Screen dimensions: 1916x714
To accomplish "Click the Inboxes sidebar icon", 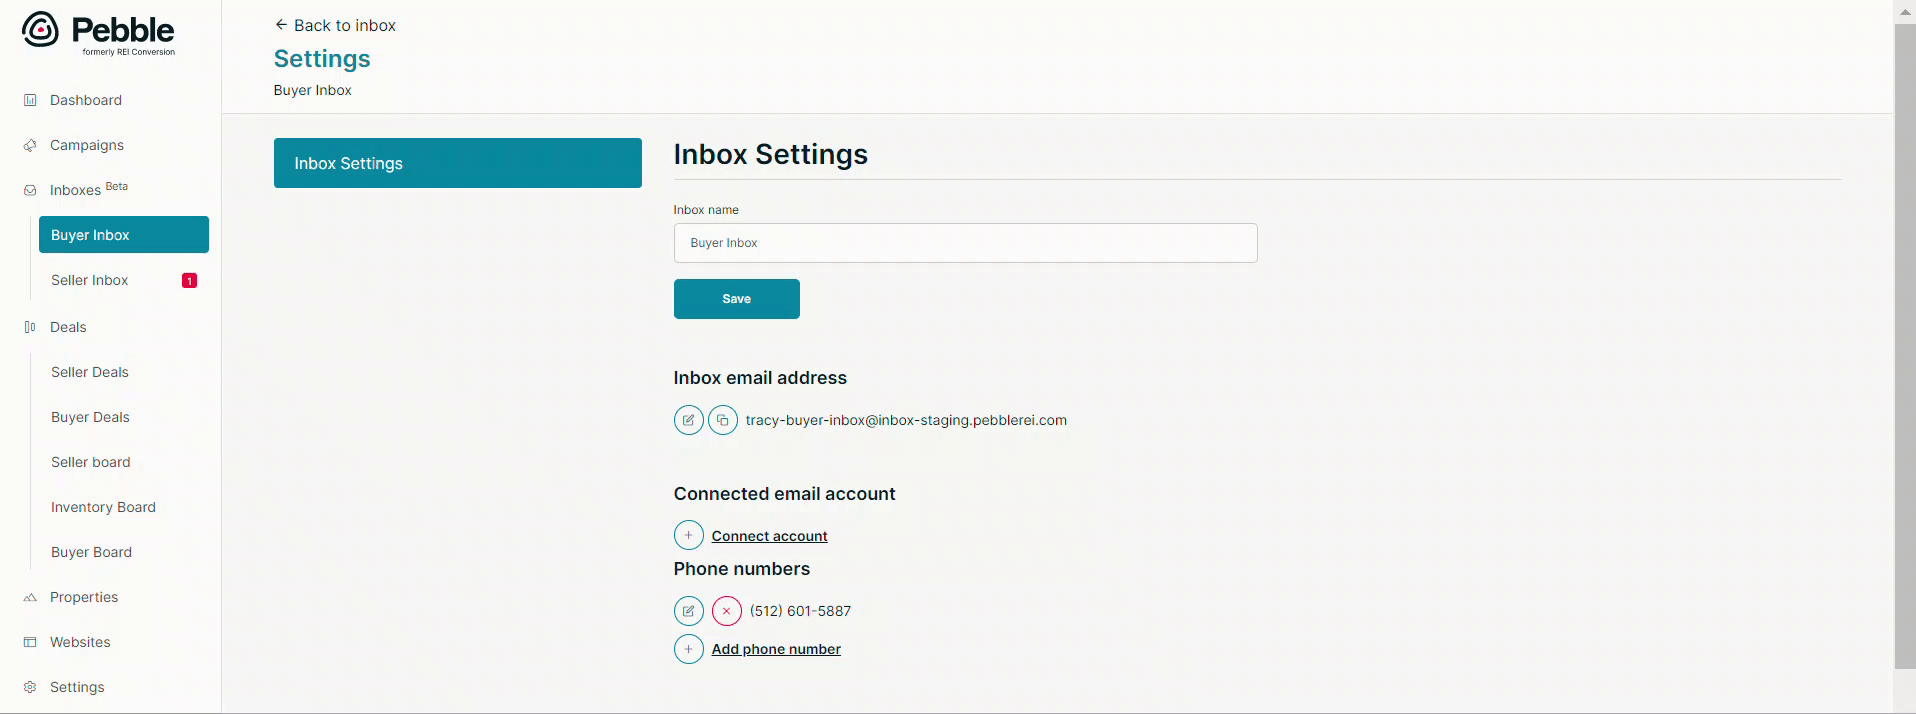I will click(x=30, y=190).
